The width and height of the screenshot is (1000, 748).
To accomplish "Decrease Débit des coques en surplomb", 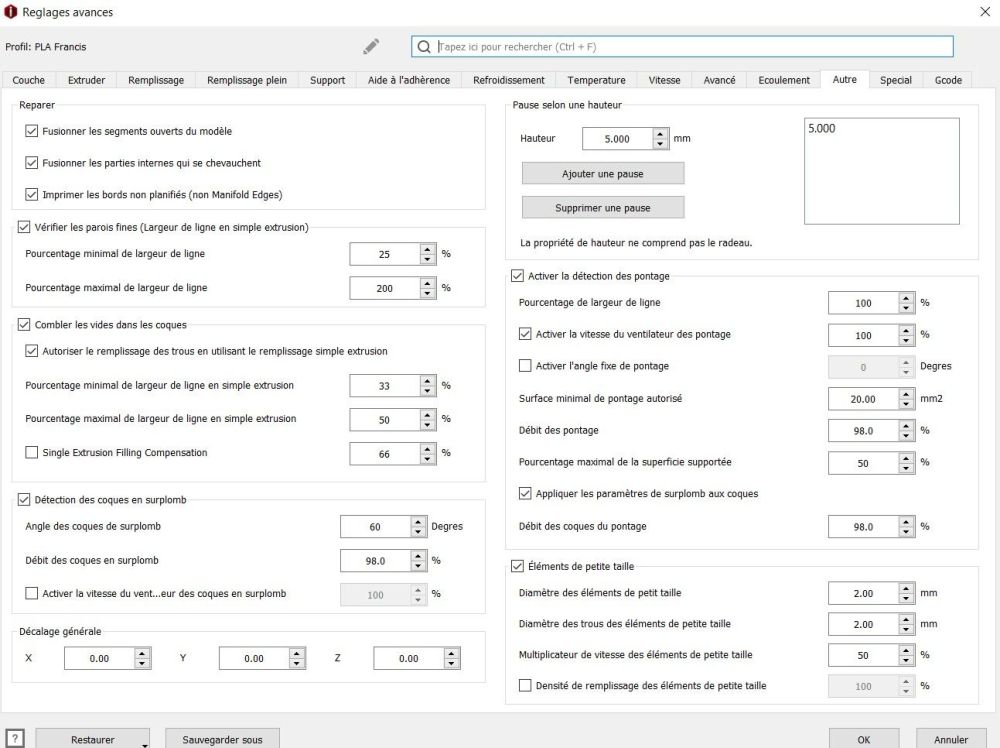I will coord(418,566).
